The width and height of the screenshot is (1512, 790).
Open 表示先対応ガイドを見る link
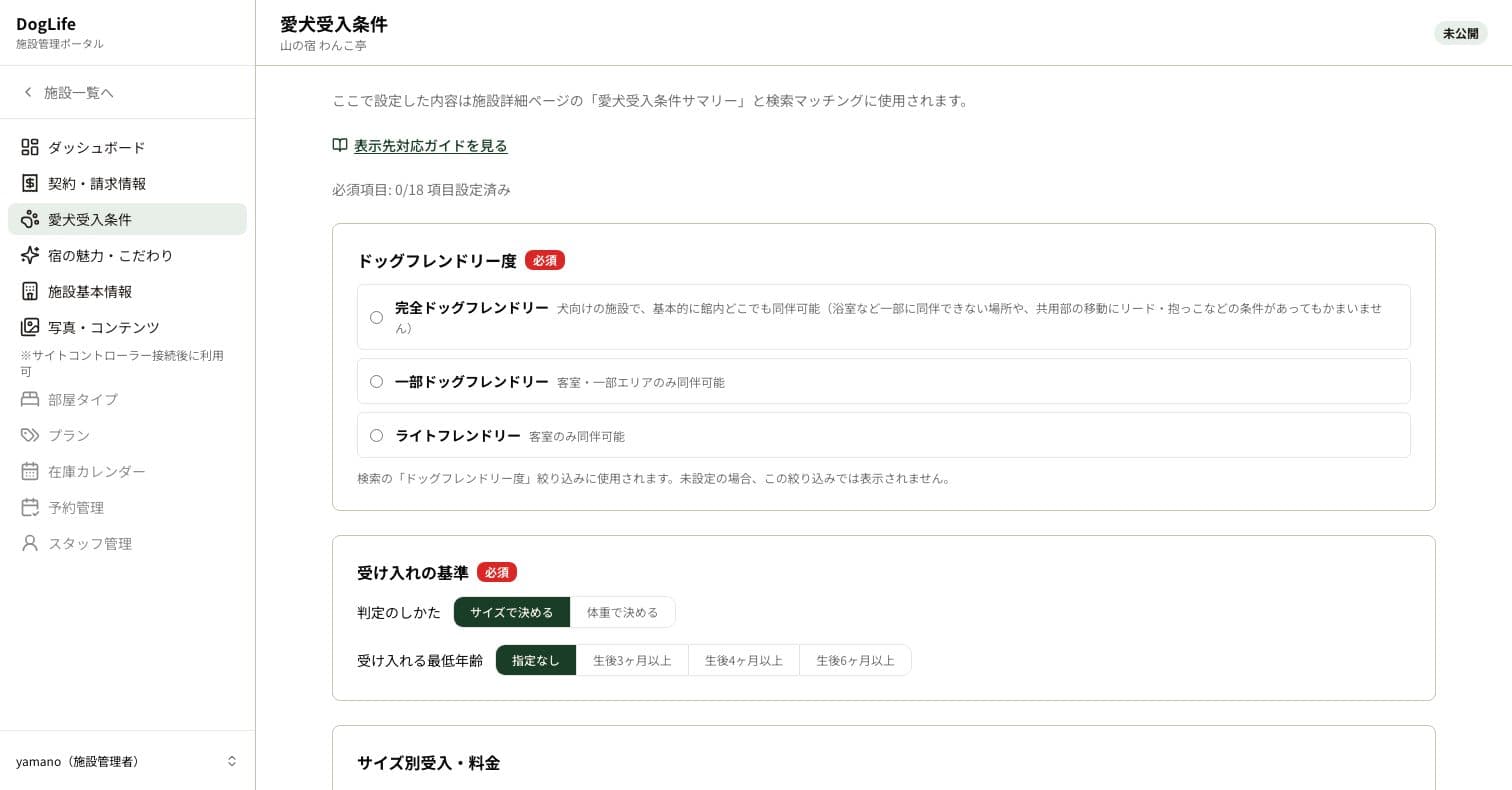click(431, 145)
